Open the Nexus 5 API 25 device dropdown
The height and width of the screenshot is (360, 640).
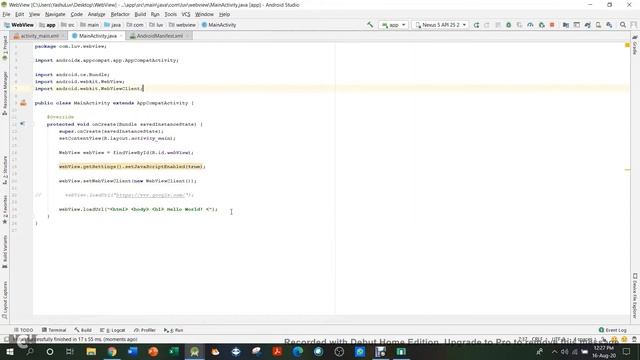pos(440,25)
